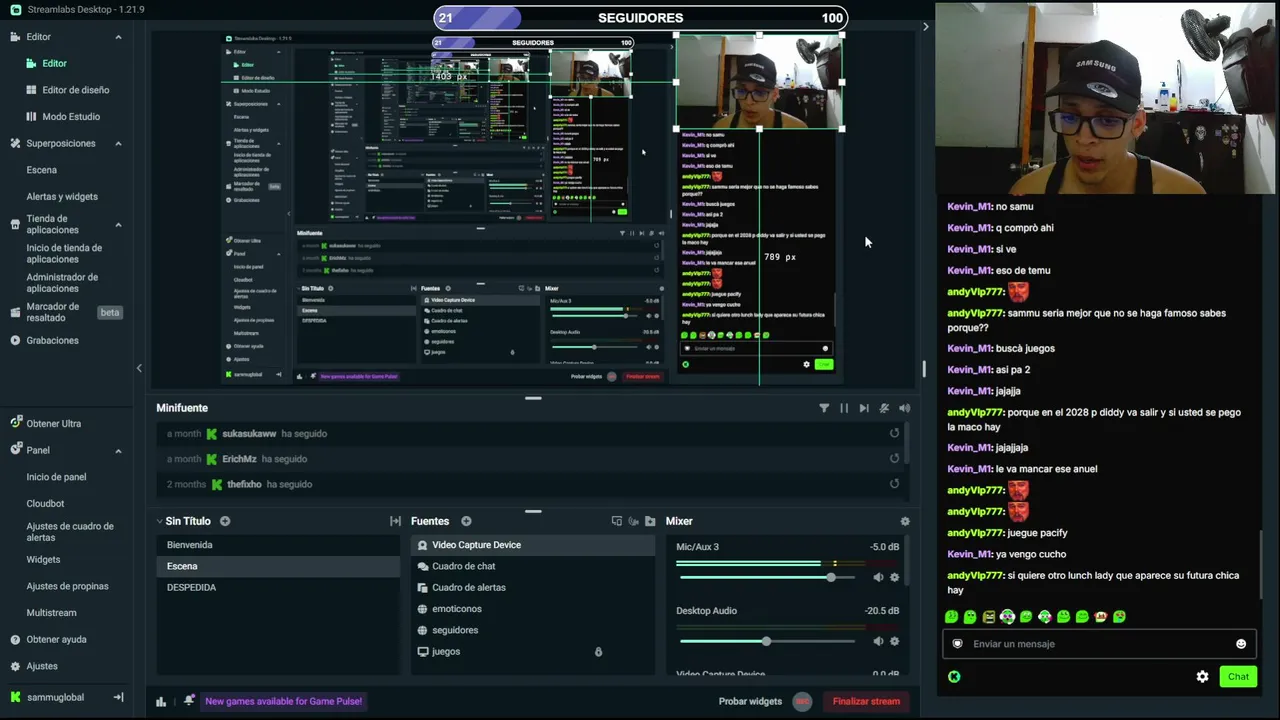Open Grabaciones page
The image size is (1280, 720).
[52, 341]
